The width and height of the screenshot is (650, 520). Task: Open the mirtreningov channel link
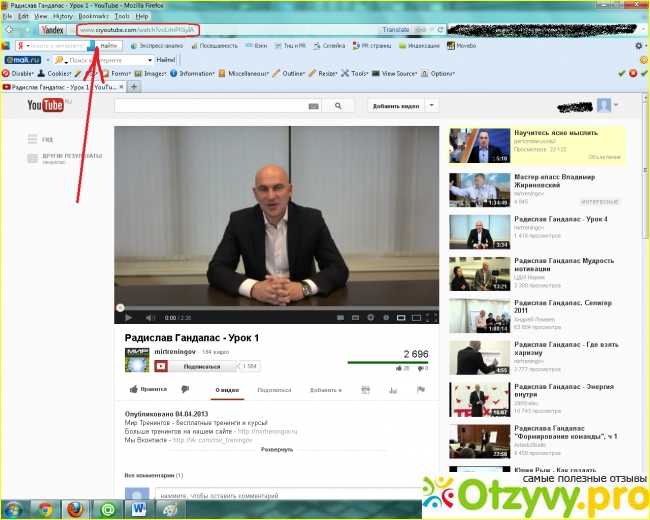[175, 352]
